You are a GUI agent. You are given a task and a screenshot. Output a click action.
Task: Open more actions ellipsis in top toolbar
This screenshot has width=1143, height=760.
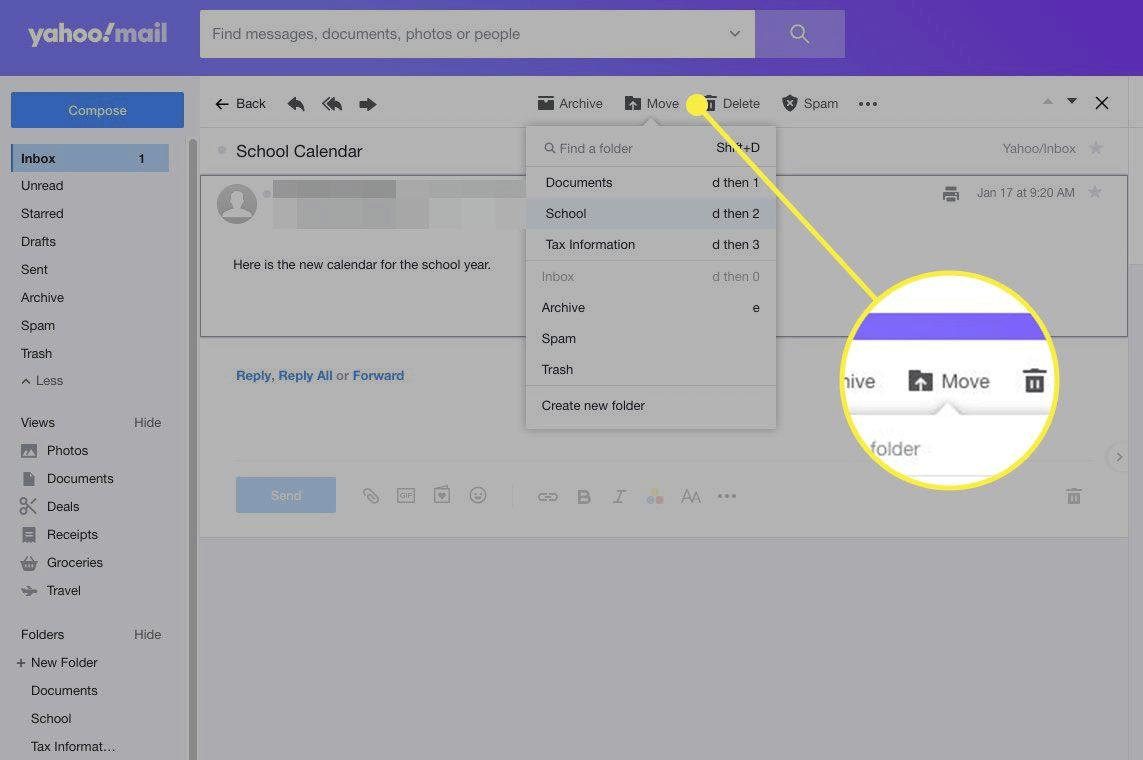click(868, 104)
